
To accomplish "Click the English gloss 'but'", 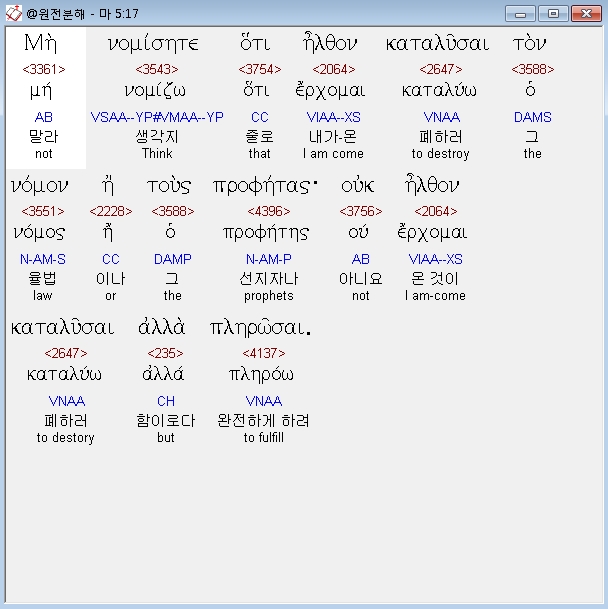I will coord(166,438).
